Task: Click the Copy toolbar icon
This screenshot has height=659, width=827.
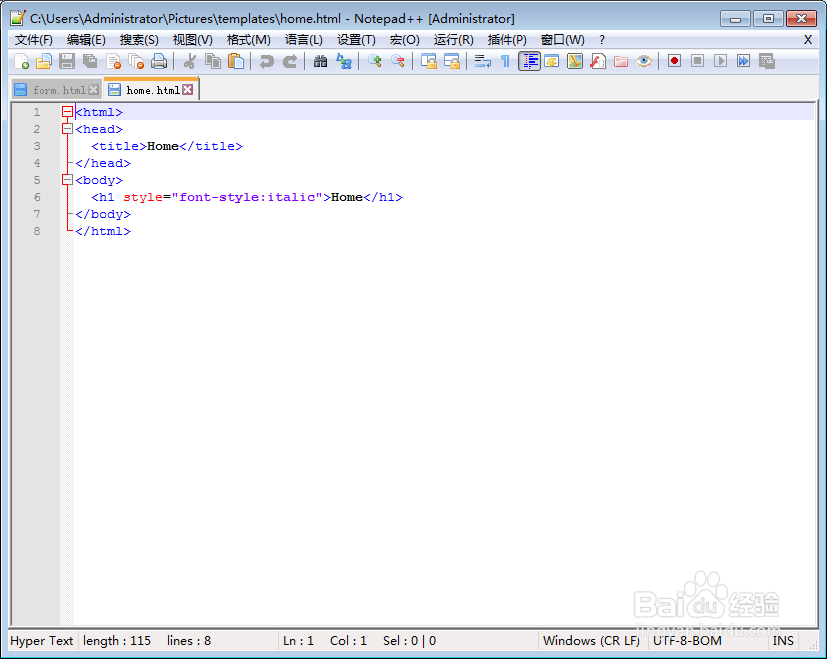Action: tap(213, 61)
